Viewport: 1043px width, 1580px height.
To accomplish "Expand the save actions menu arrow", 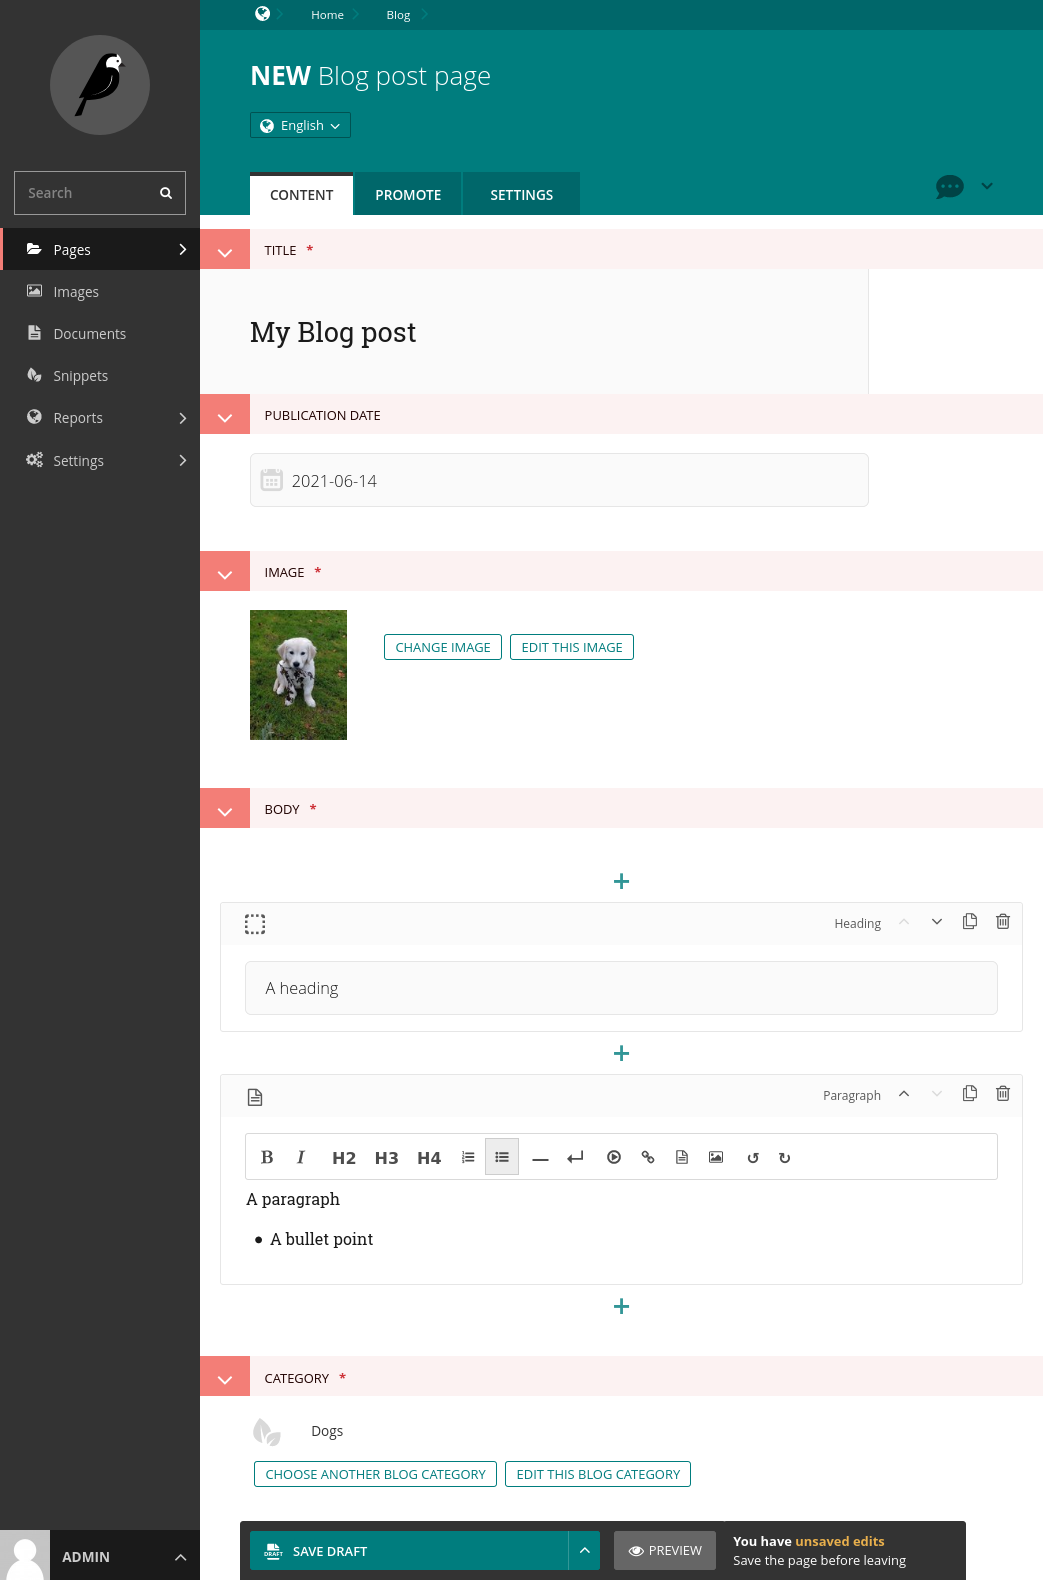I will [584, 1551].
